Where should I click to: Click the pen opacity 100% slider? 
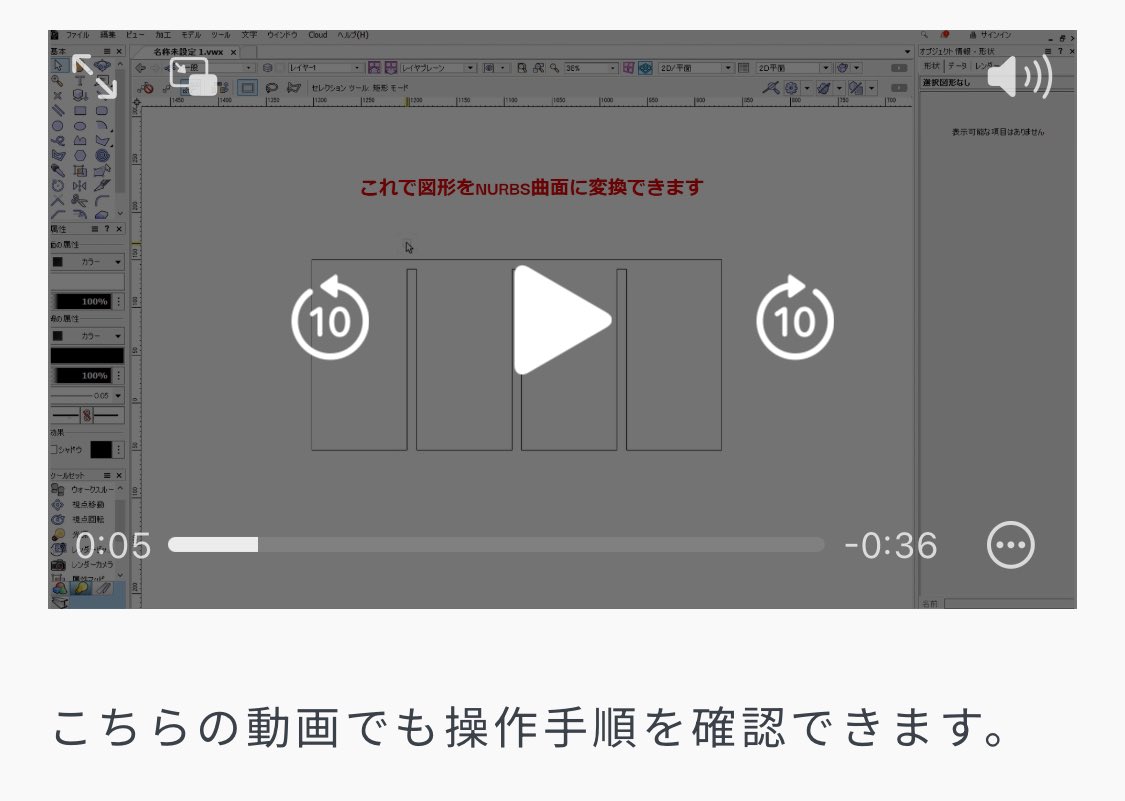click(x=83, y=375)
